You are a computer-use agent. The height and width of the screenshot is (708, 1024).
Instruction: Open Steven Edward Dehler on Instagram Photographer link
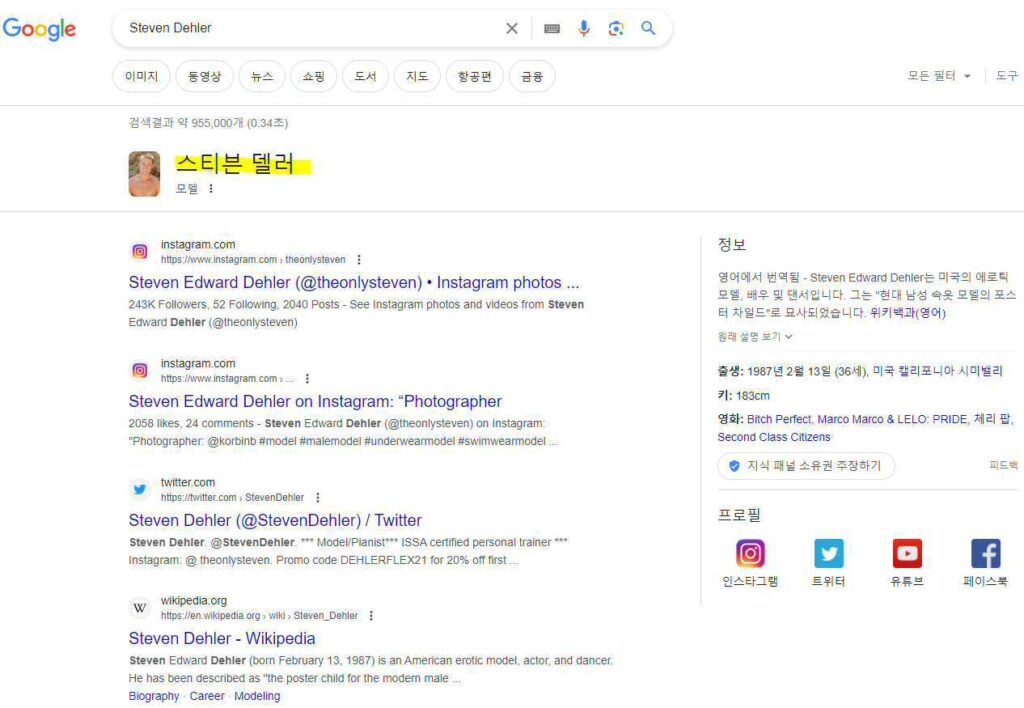pos(315,401)
